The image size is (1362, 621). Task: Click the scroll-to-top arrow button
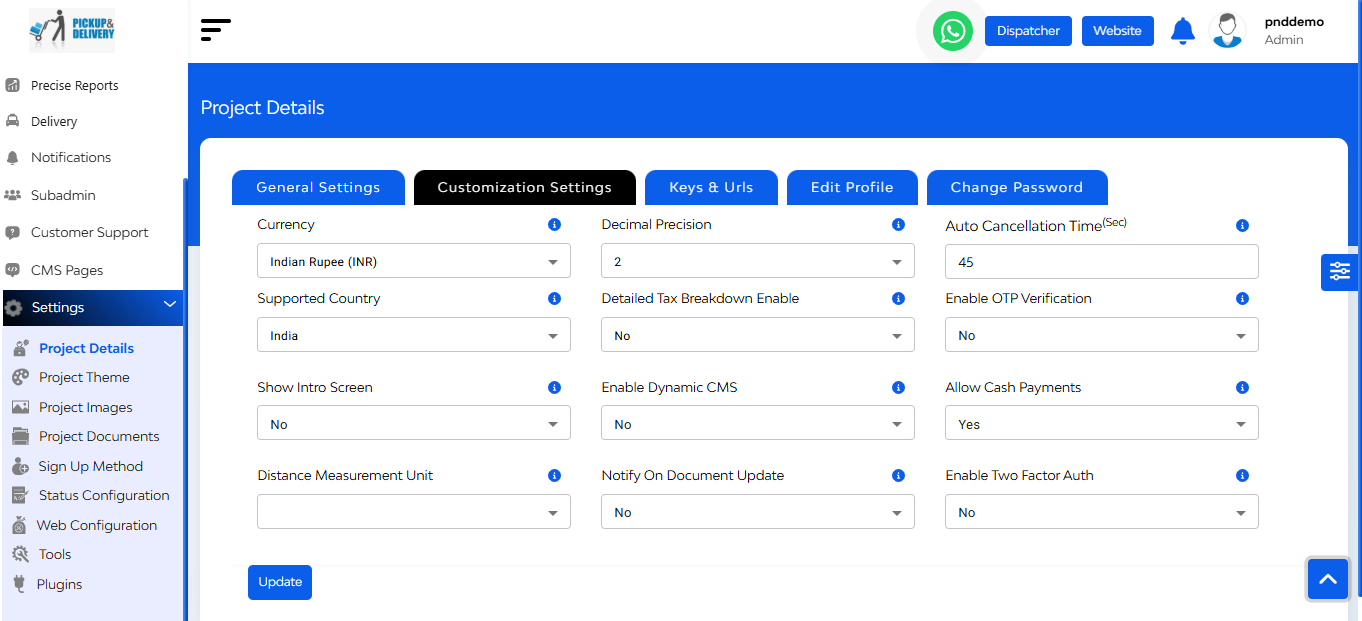tap(1328, 579)
